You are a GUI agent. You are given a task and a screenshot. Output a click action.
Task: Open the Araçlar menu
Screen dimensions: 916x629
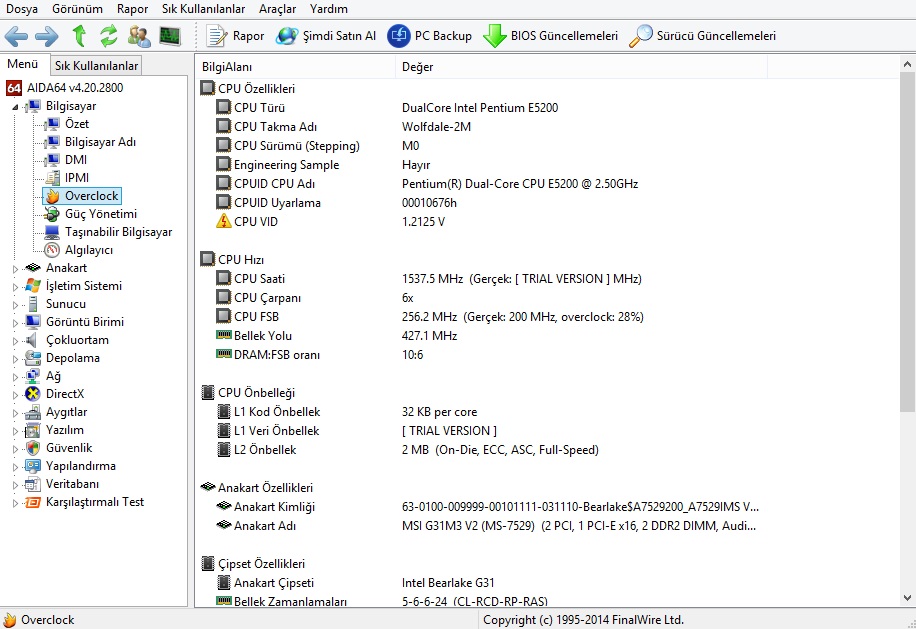pyautogui.click(x=277, y=9)
